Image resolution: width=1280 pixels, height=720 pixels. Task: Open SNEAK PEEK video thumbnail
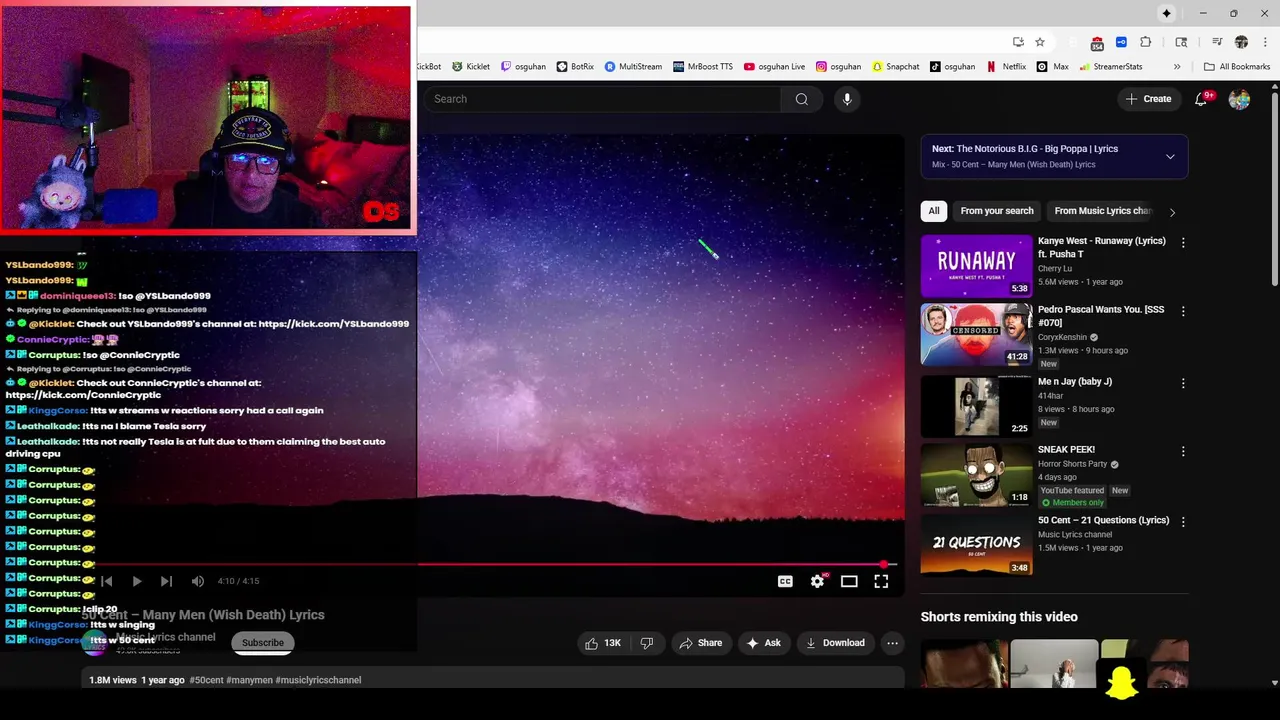(x=976, y=474)
